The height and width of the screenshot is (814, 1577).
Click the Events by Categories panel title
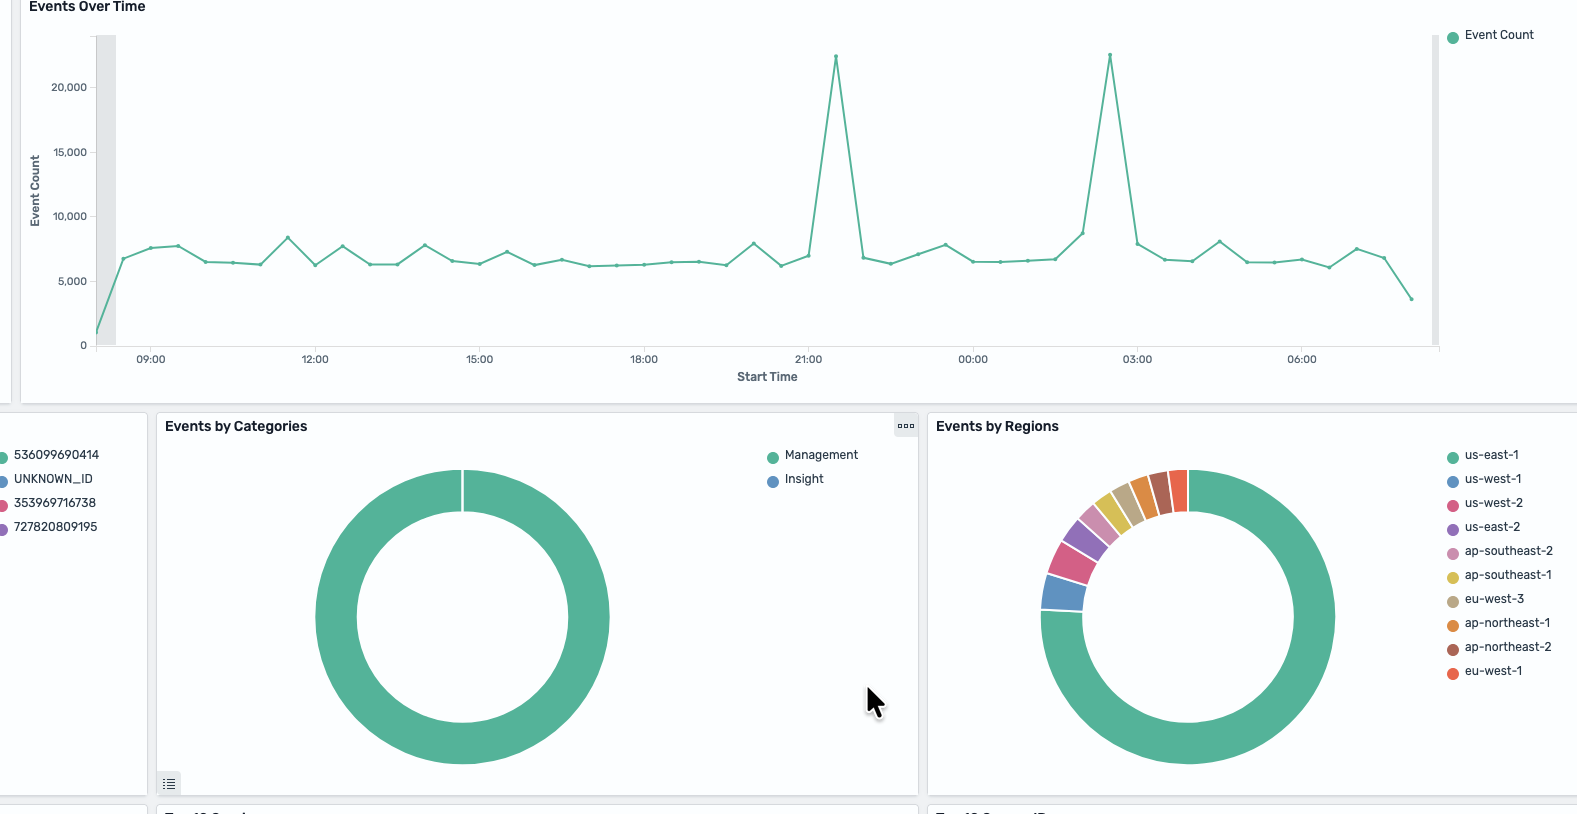click(236, 426)
